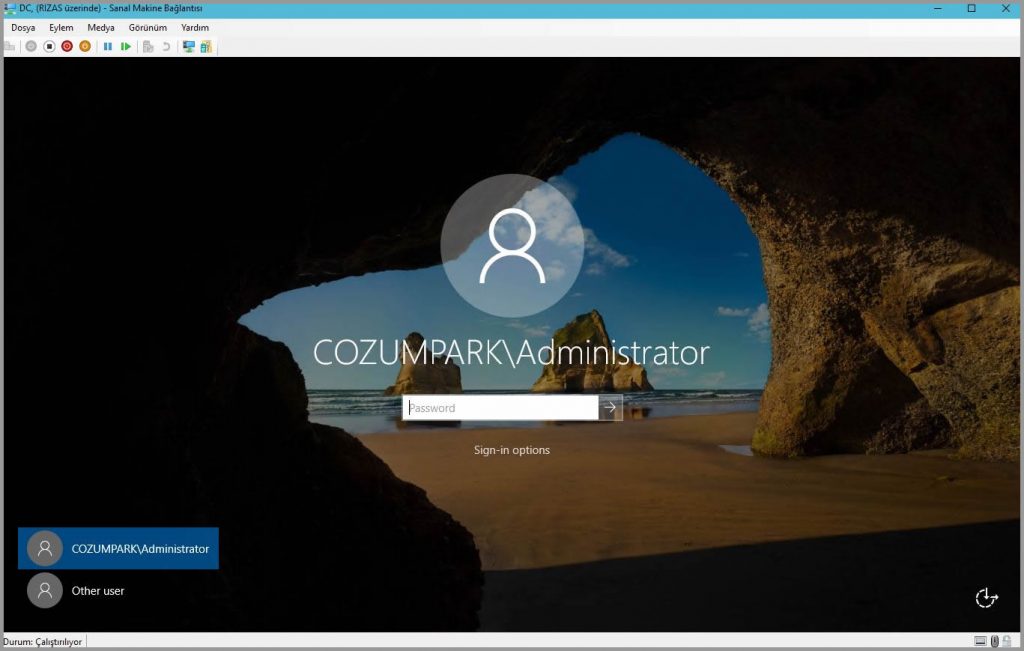The height and width of the screenshot is (651, 1024).
Task: Open the Dosya menu
Action: point(23,27)
